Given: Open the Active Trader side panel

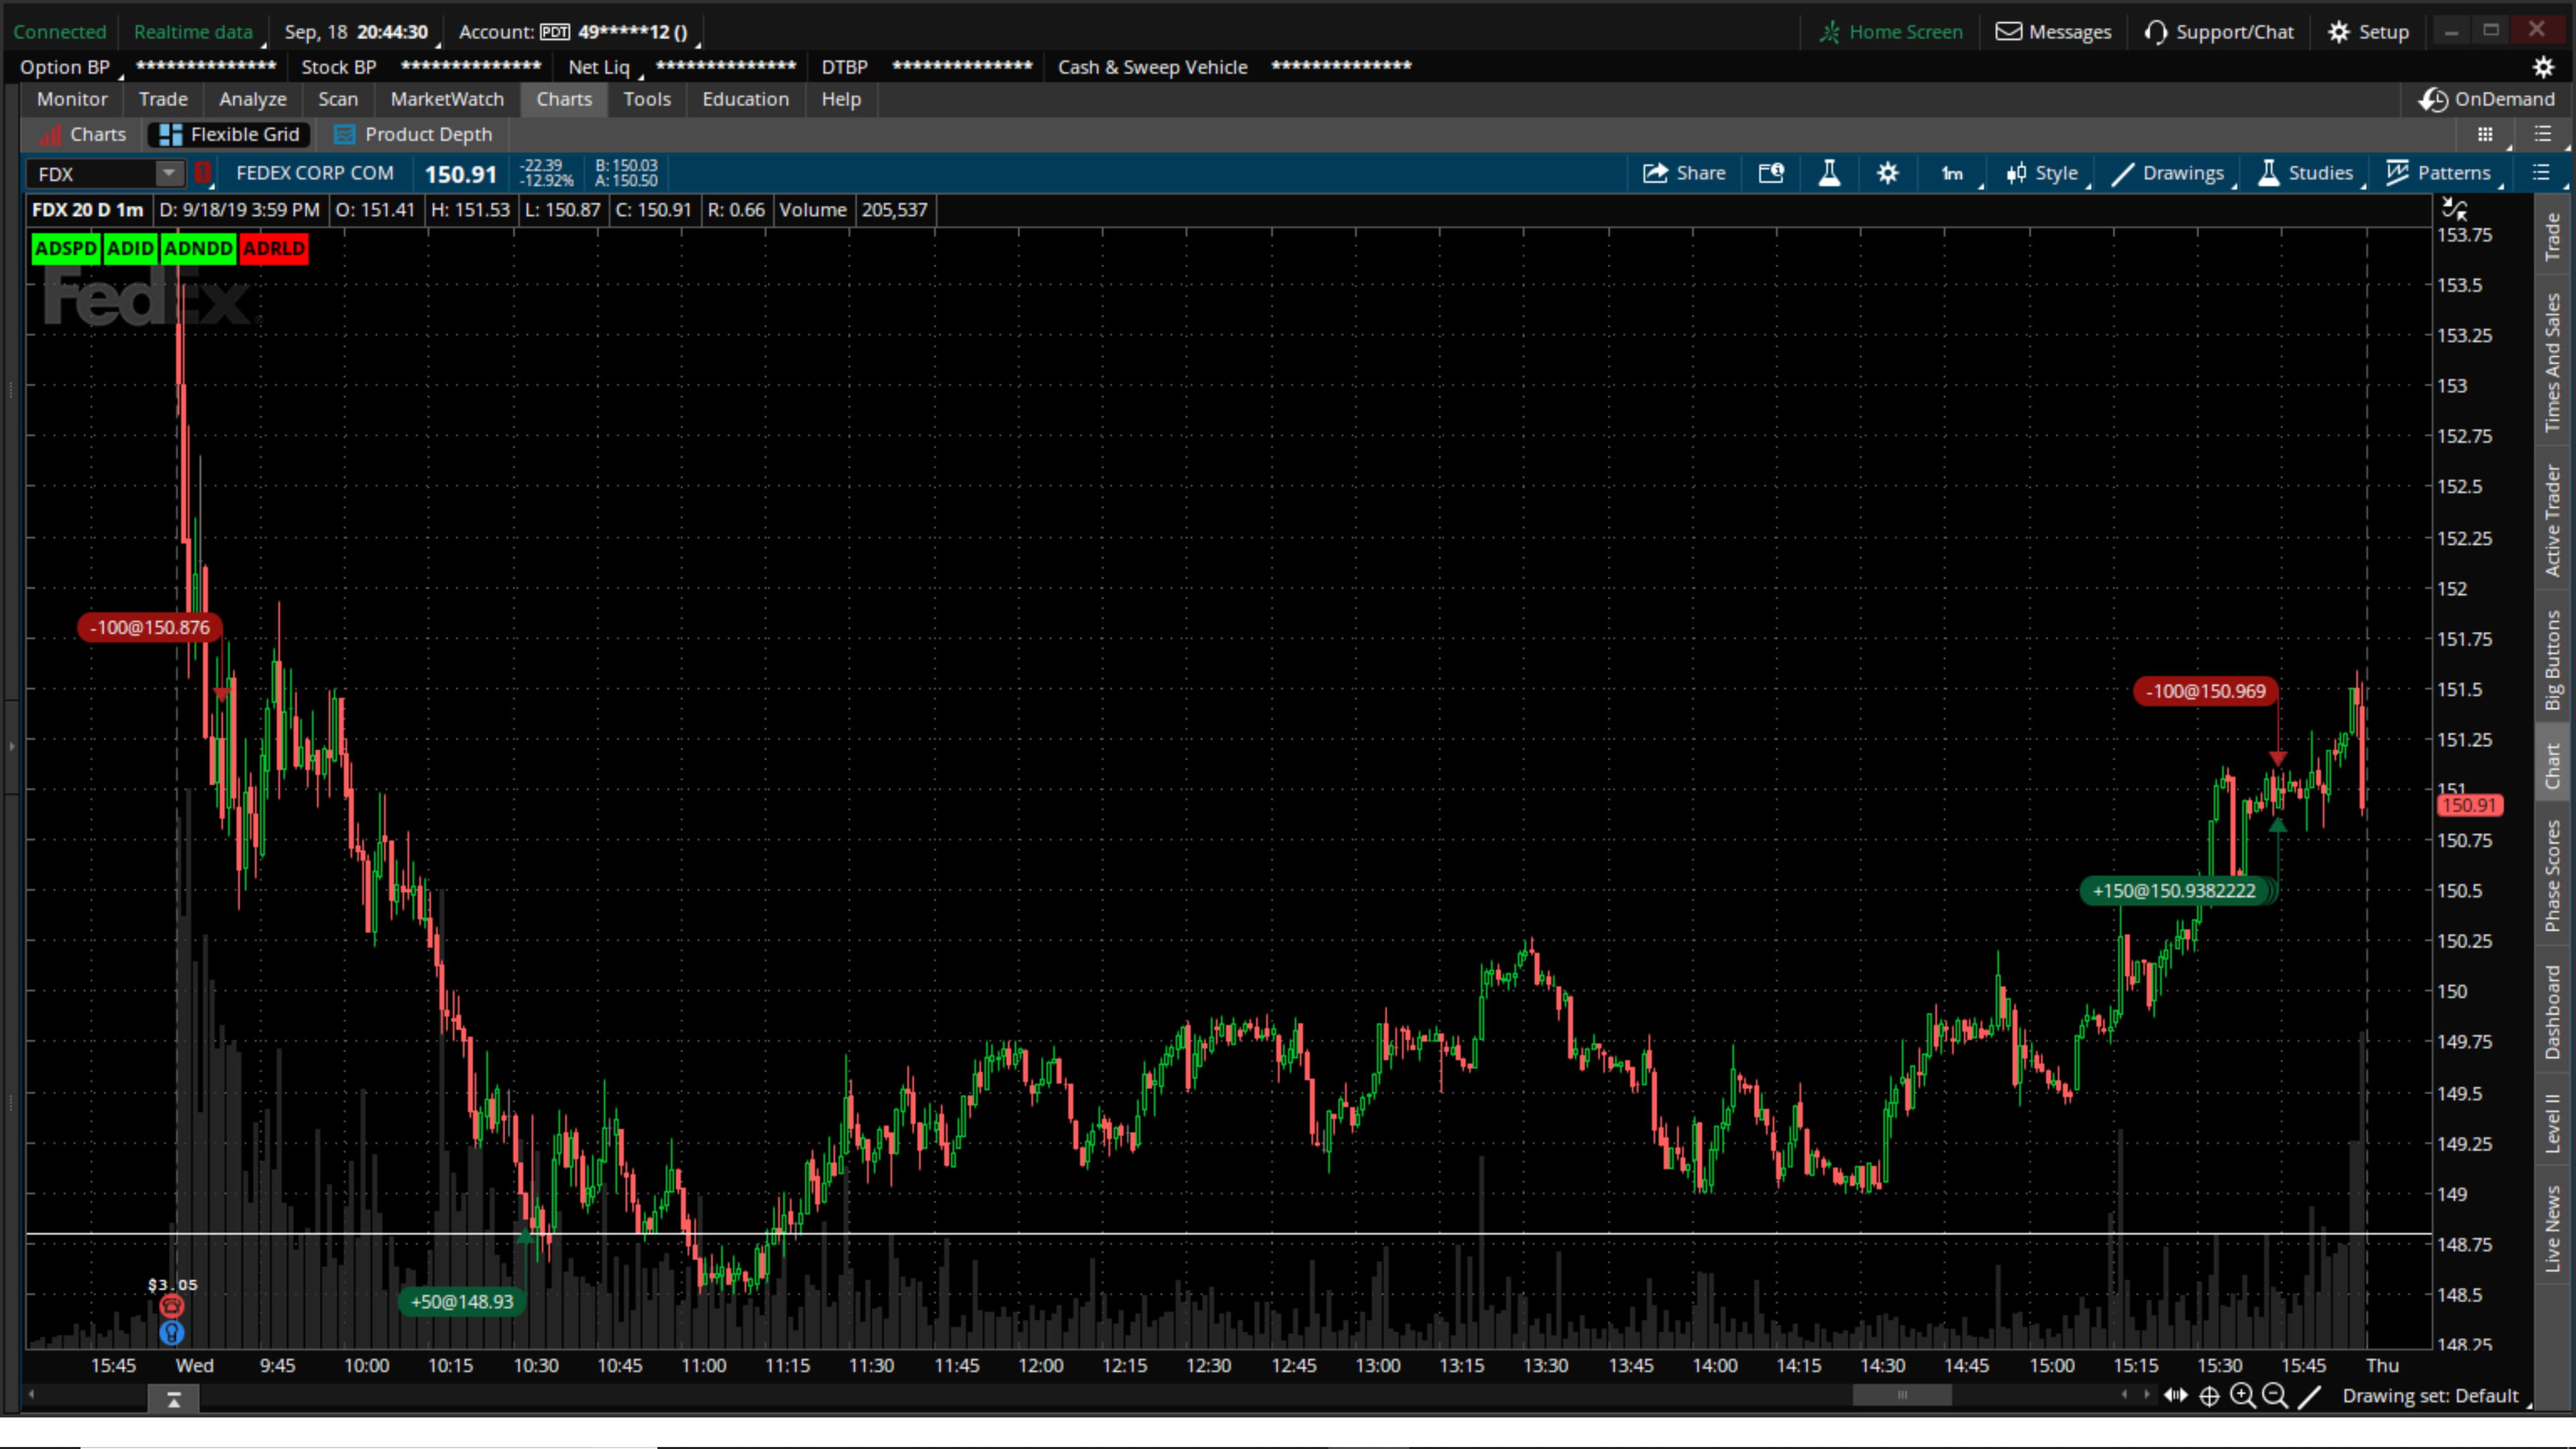Looking at the screenshot, I should point(2553,520).
